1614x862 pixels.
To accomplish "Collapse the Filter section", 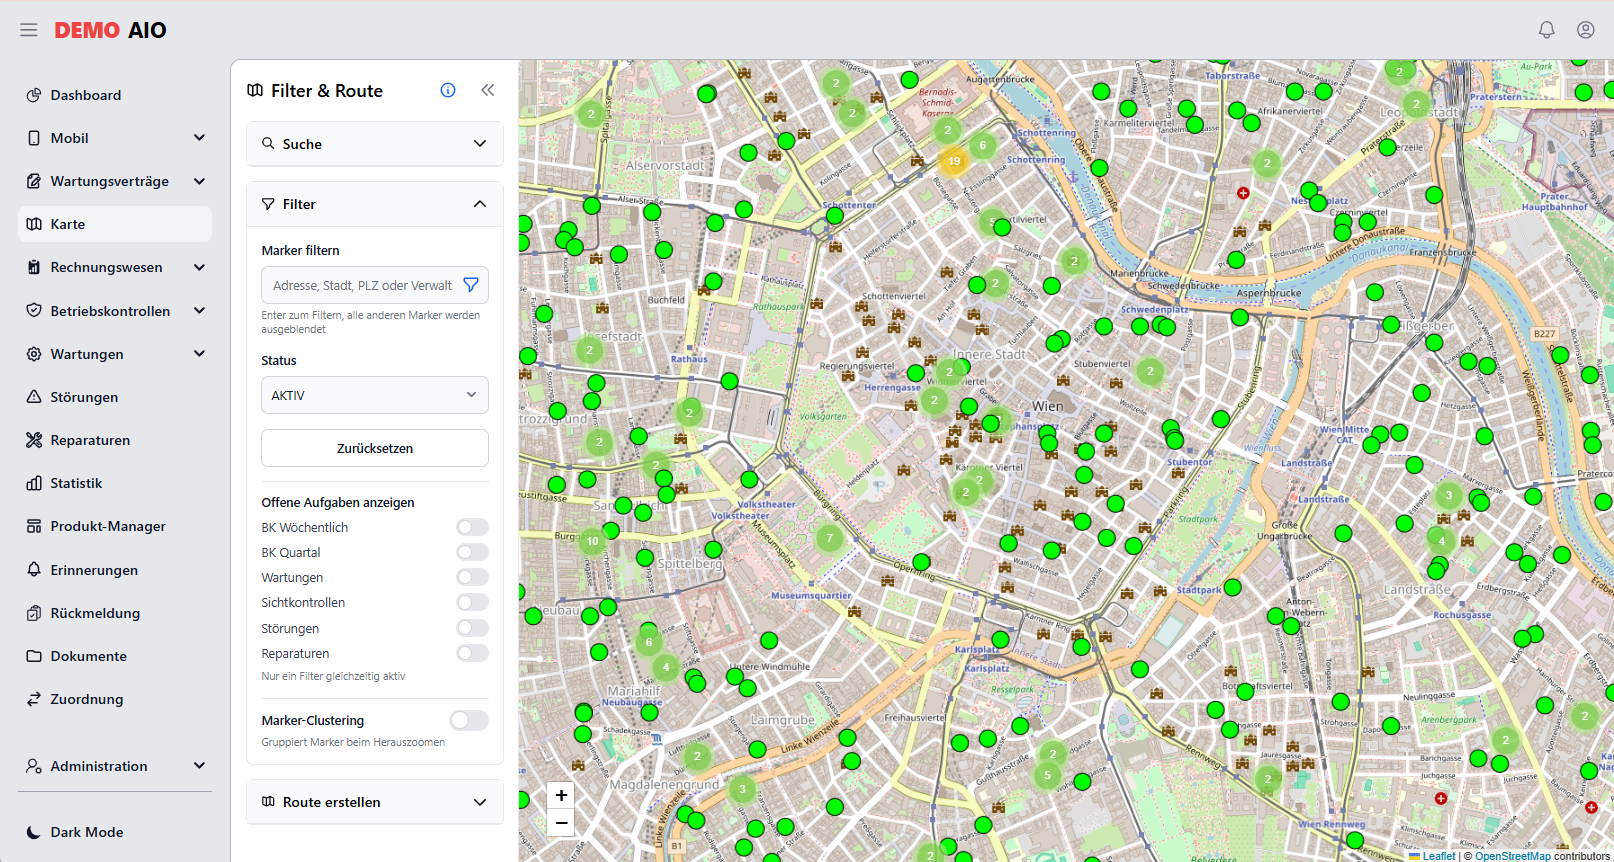I will 375,204.
